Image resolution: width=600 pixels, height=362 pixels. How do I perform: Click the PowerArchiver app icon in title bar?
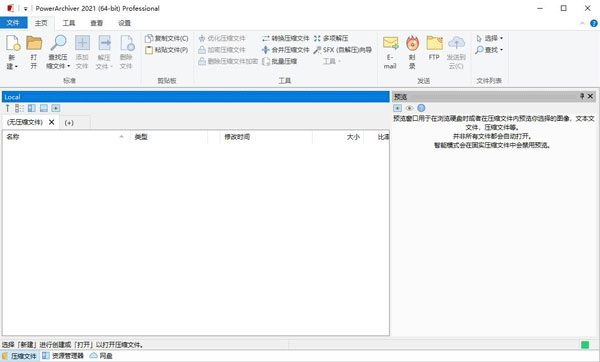(x=10, y=8)
